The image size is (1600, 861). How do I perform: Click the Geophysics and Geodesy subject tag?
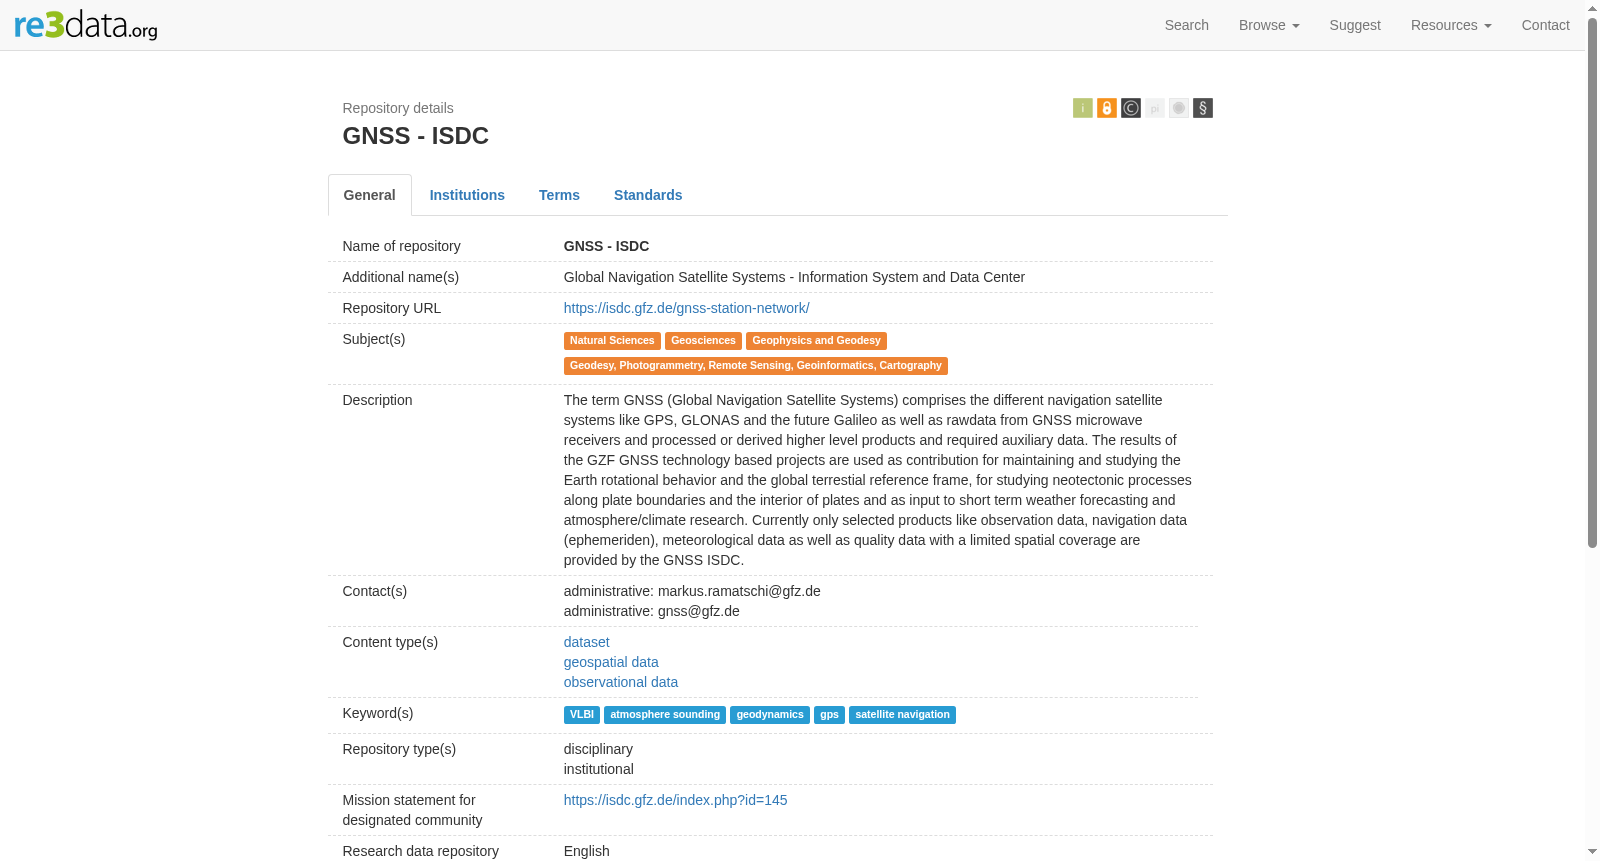pos(816,341)
